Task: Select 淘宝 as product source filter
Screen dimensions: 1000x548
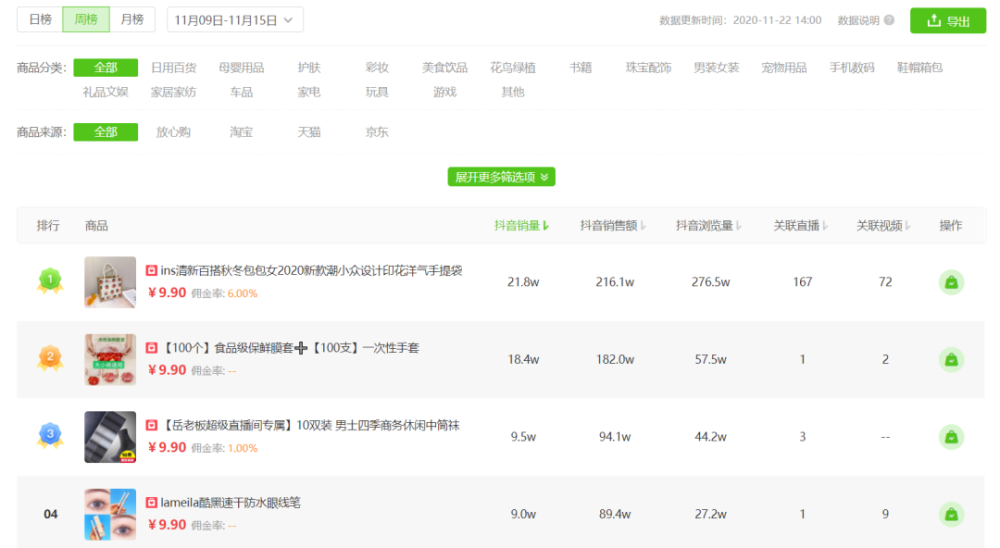Action: tap(241, 132)
